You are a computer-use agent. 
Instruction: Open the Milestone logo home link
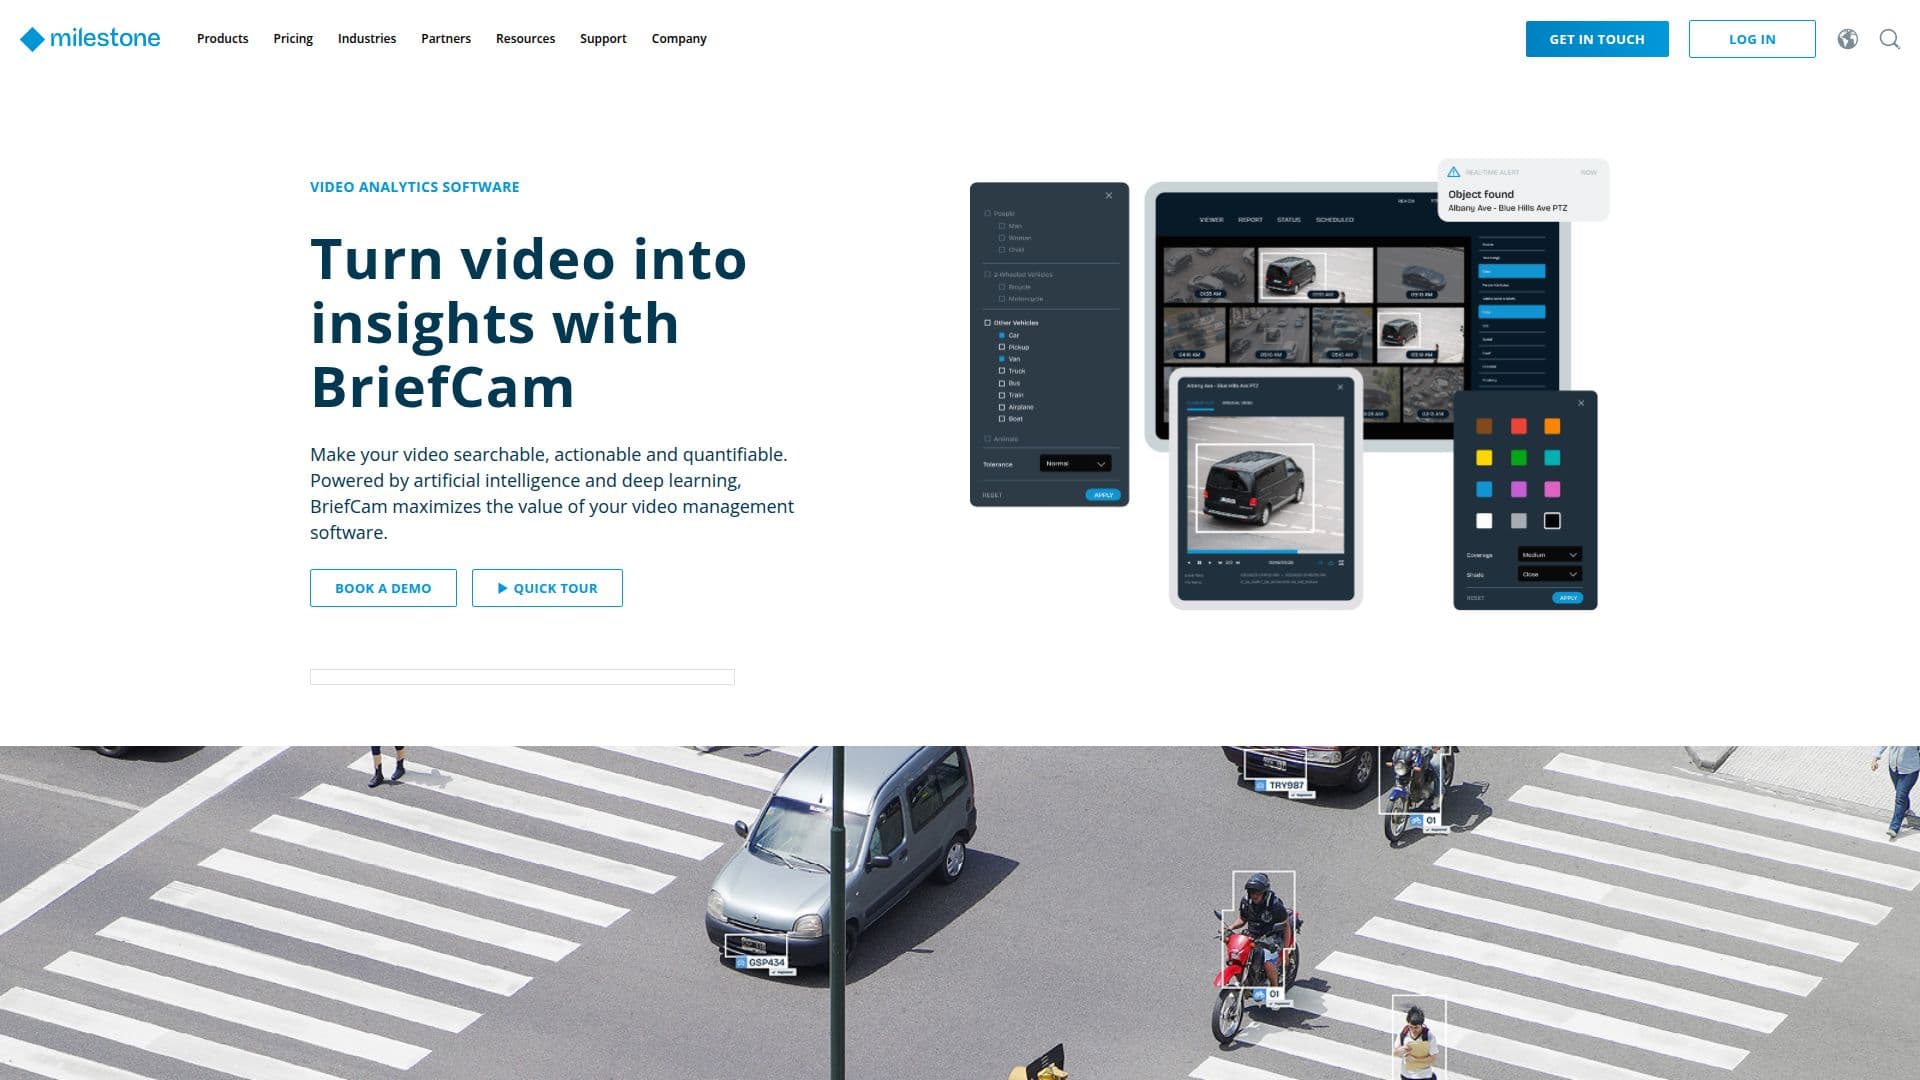pyautogui.click(x=90, y=38)
